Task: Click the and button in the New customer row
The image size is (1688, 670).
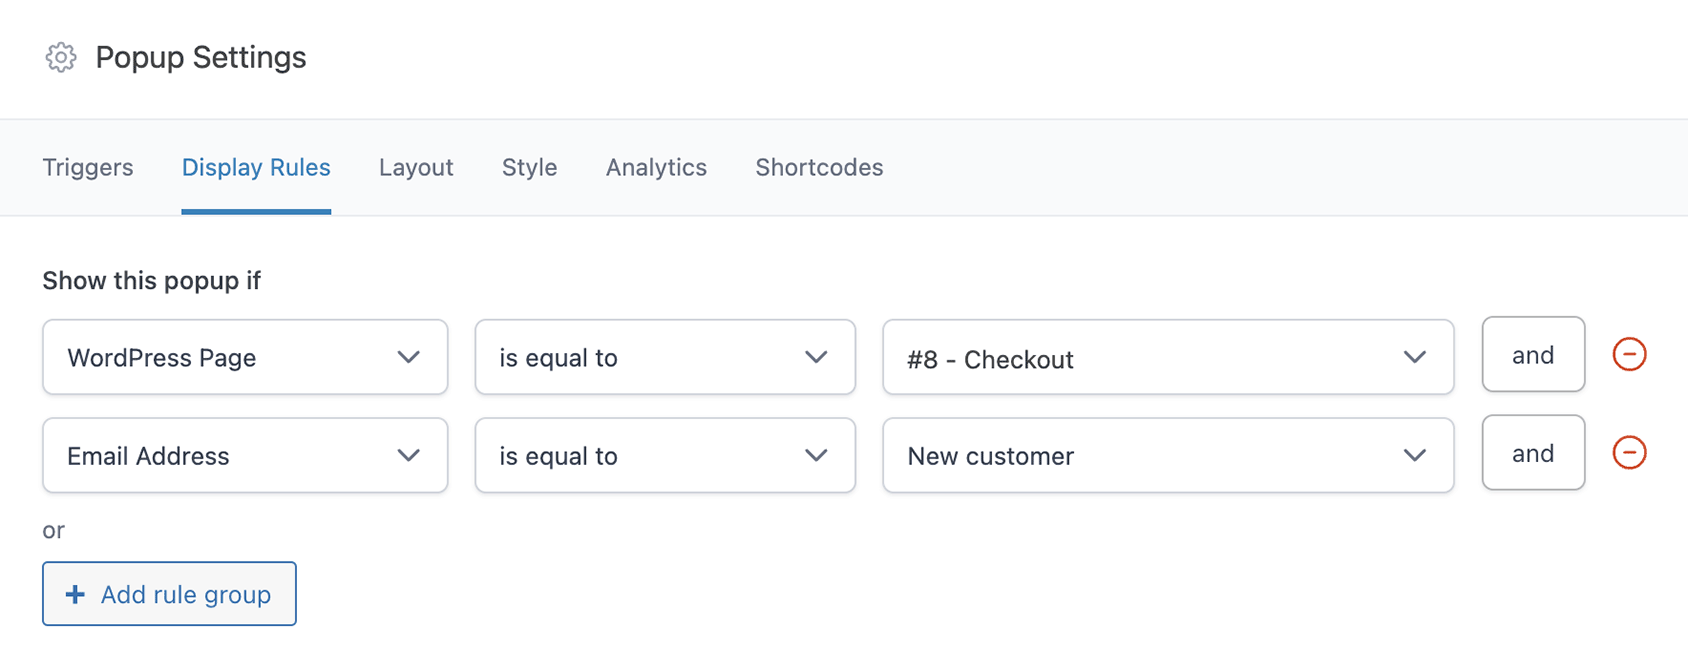Action: 1533,452
